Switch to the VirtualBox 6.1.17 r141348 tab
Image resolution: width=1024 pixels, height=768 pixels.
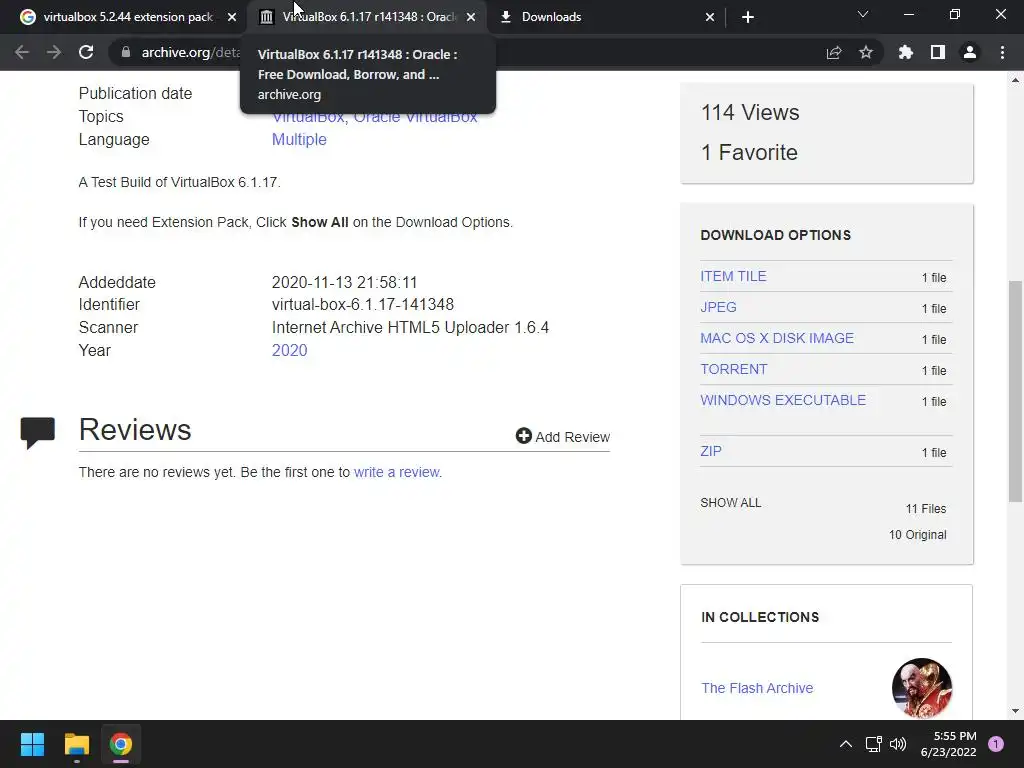[369, 17]
